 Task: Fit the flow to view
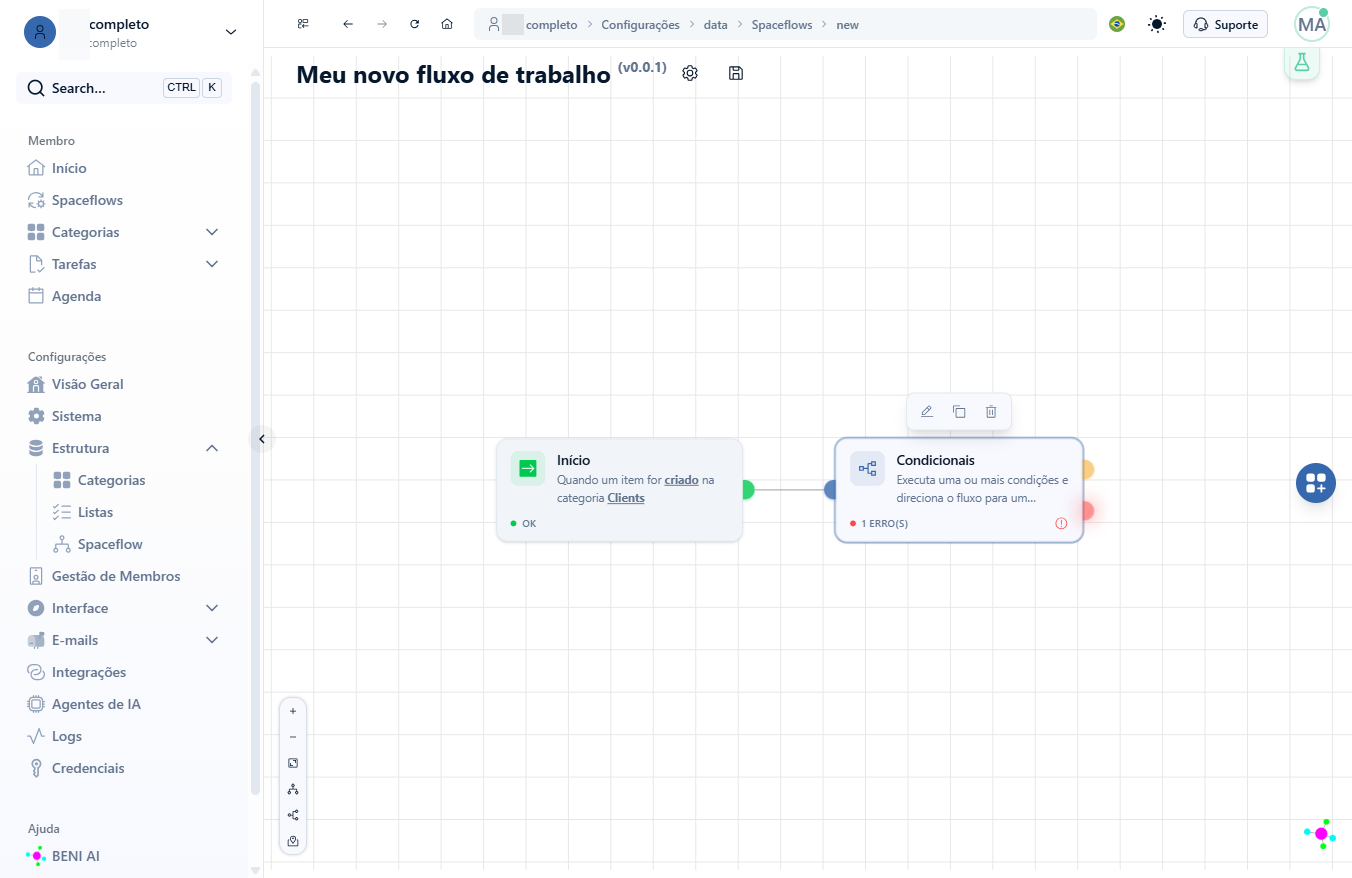[293, 763]
